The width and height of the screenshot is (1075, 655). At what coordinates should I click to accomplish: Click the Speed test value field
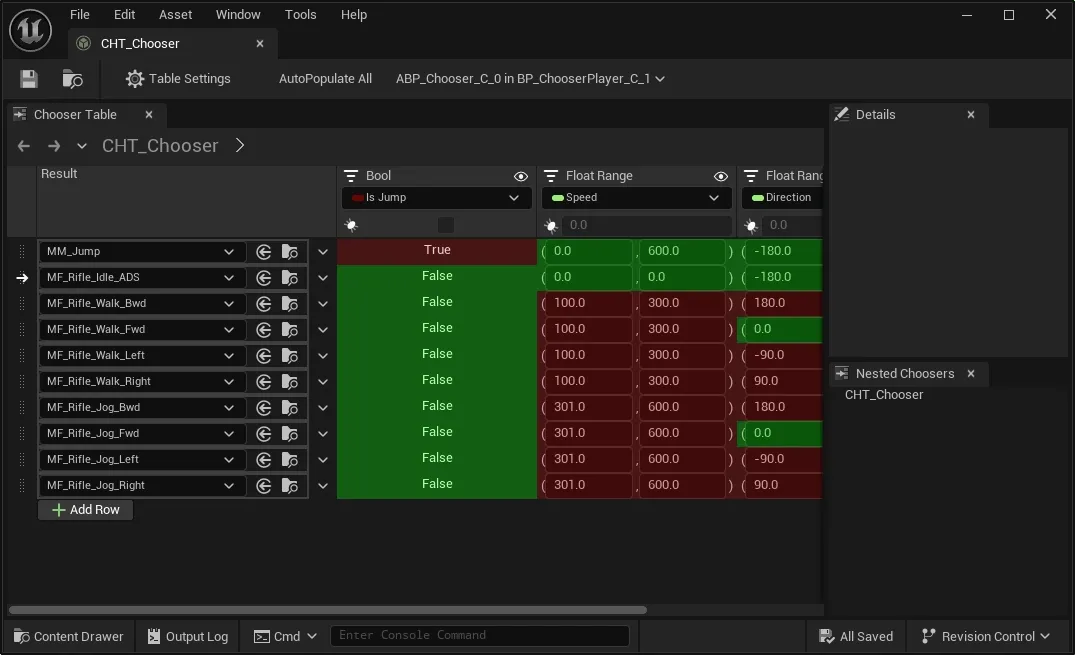tap(647, 225)
